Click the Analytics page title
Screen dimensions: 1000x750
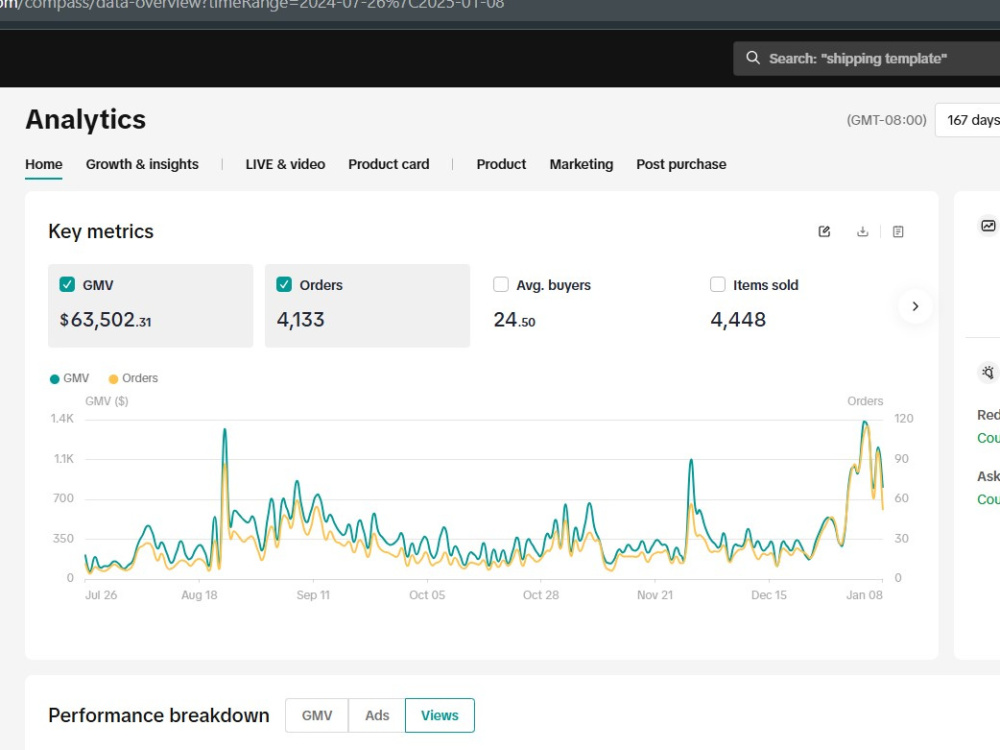point(85,119)
